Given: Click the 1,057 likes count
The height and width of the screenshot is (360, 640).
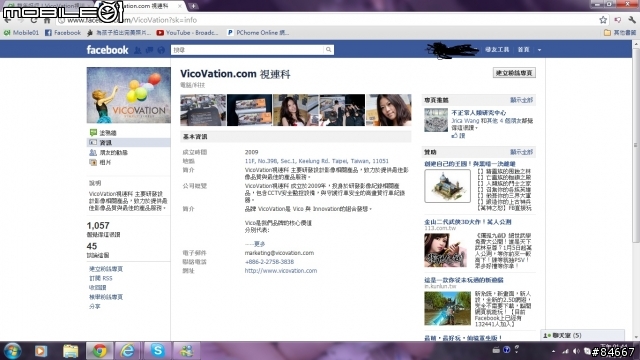Looking at the screenshot, I should [98, 225].
